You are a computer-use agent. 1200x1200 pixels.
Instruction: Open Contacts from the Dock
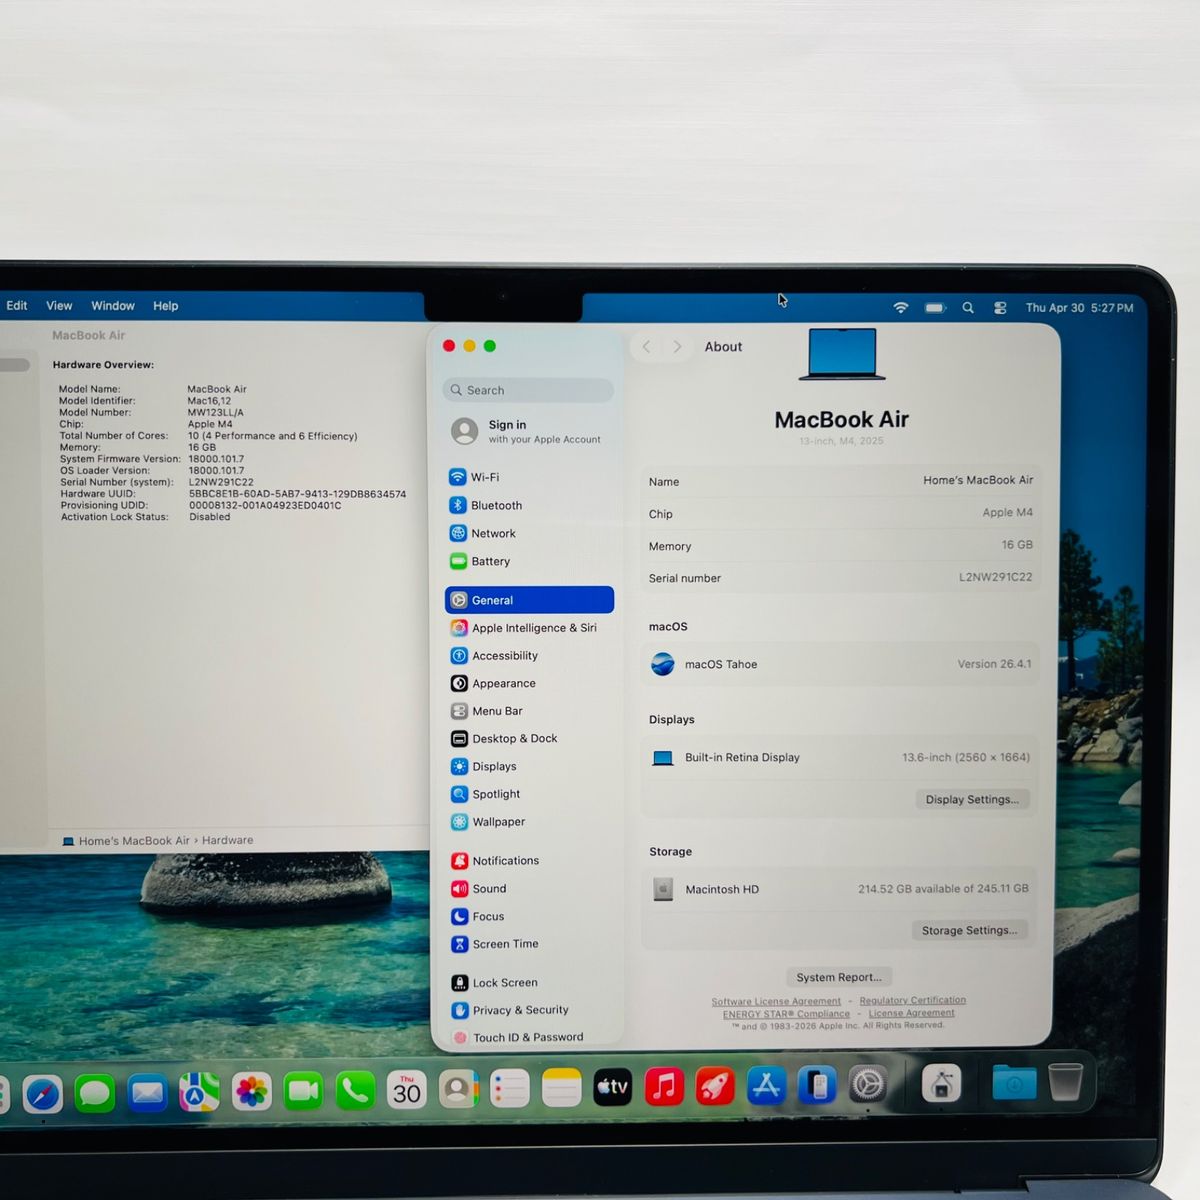(x=458, y=1089)
